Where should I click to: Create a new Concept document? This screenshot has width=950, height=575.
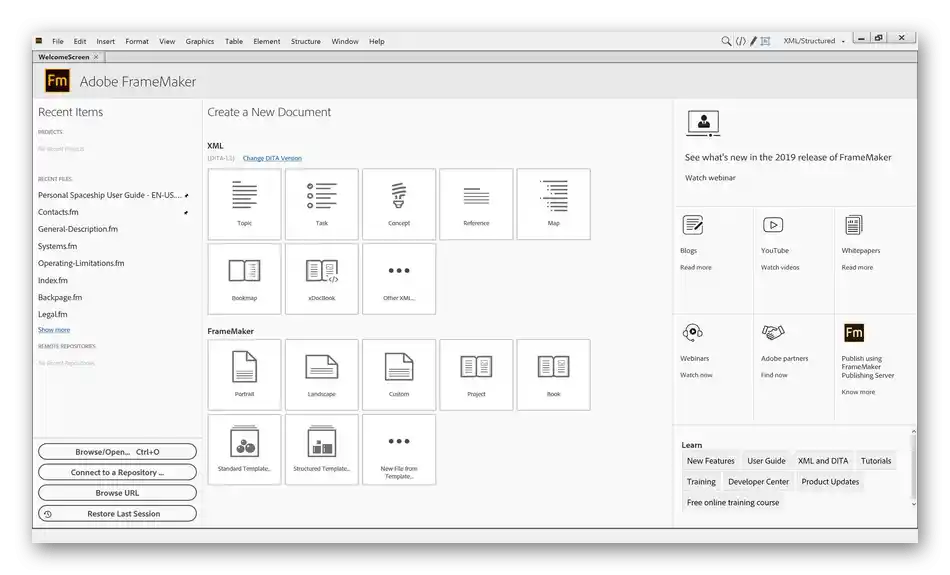click(x=399, y=204)
